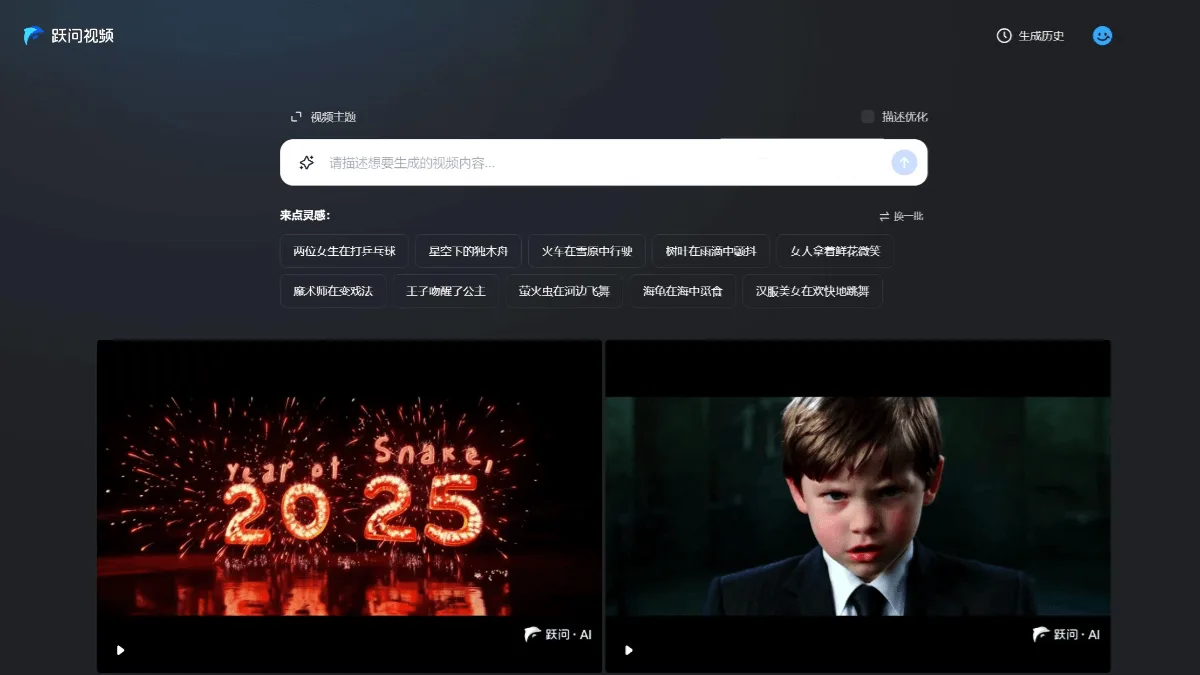Select suggestion 星空下的独木舟
Screen dimensions: 1200x675
tap(468, 251)
